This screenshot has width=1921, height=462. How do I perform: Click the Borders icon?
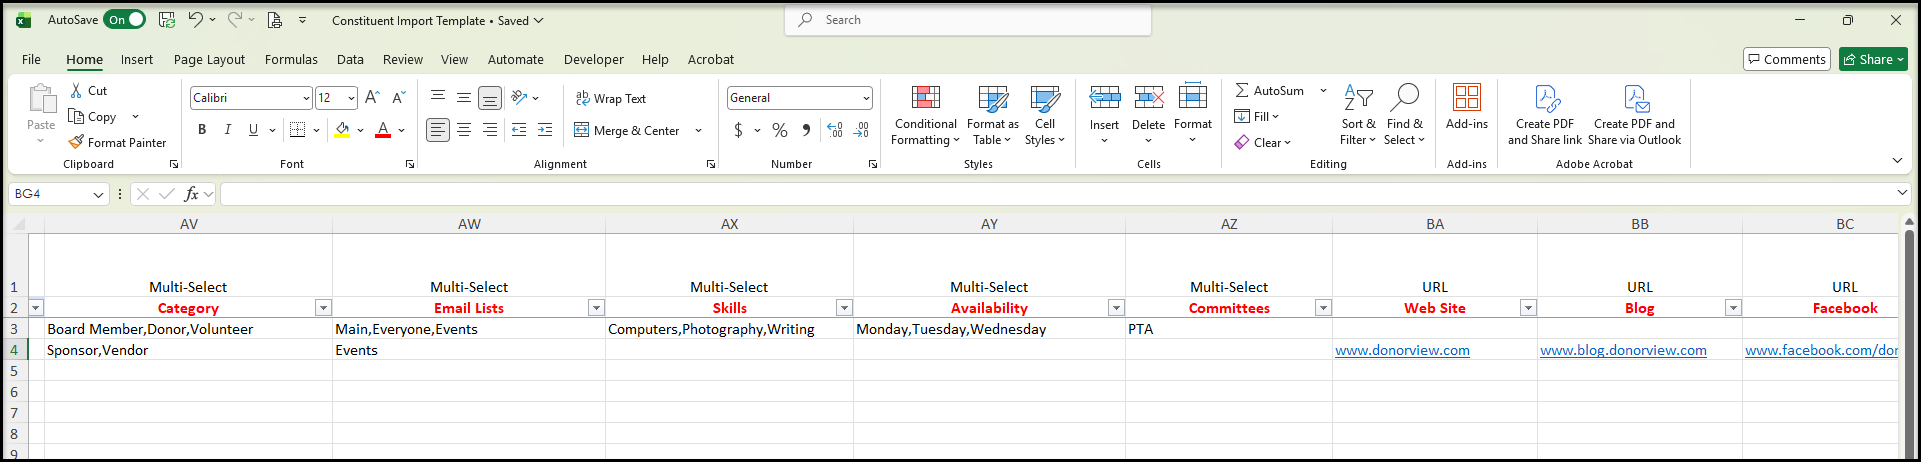298,130
